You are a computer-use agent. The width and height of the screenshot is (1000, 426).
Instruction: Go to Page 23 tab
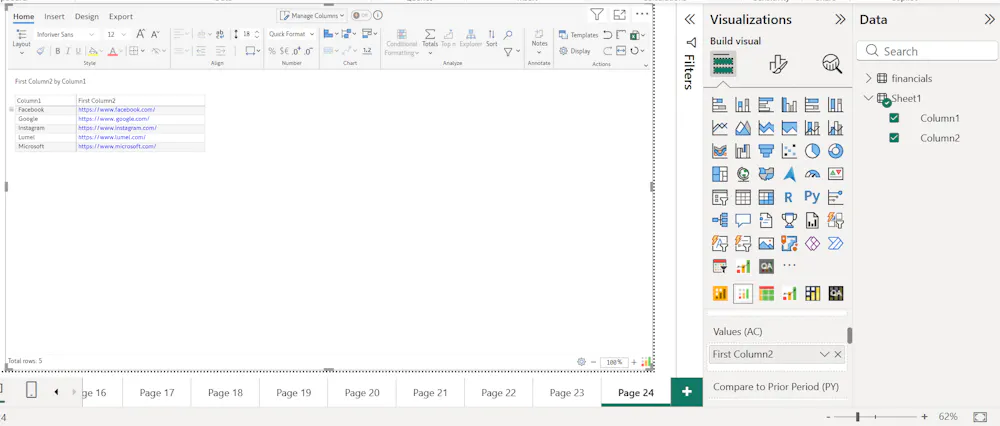pyautogui.click(x=566, y=393)
